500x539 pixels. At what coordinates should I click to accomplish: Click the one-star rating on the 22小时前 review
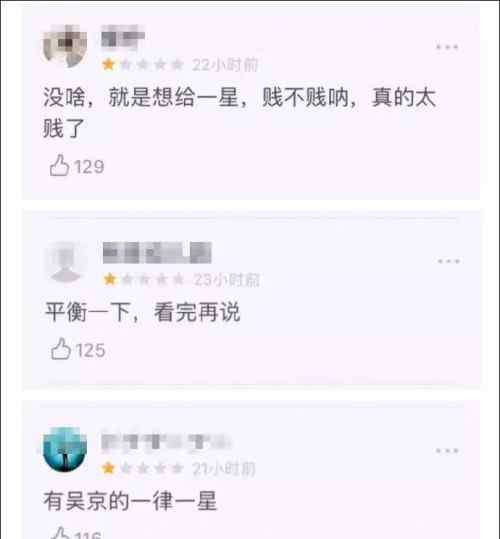(143, 65)
